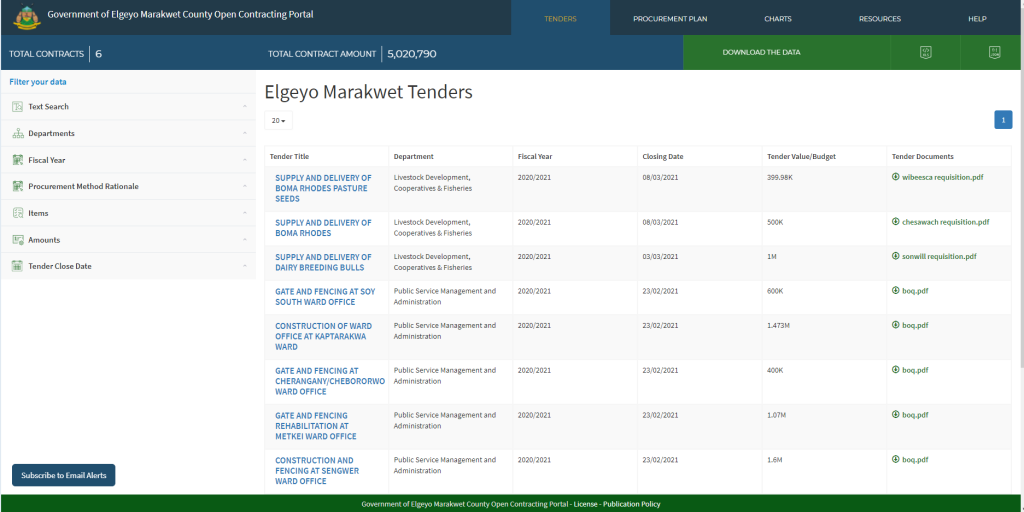Image resolution: width=1024 pixels, height=512 pixels.
Task: Open the Charts tab
Action: [777, 18]
